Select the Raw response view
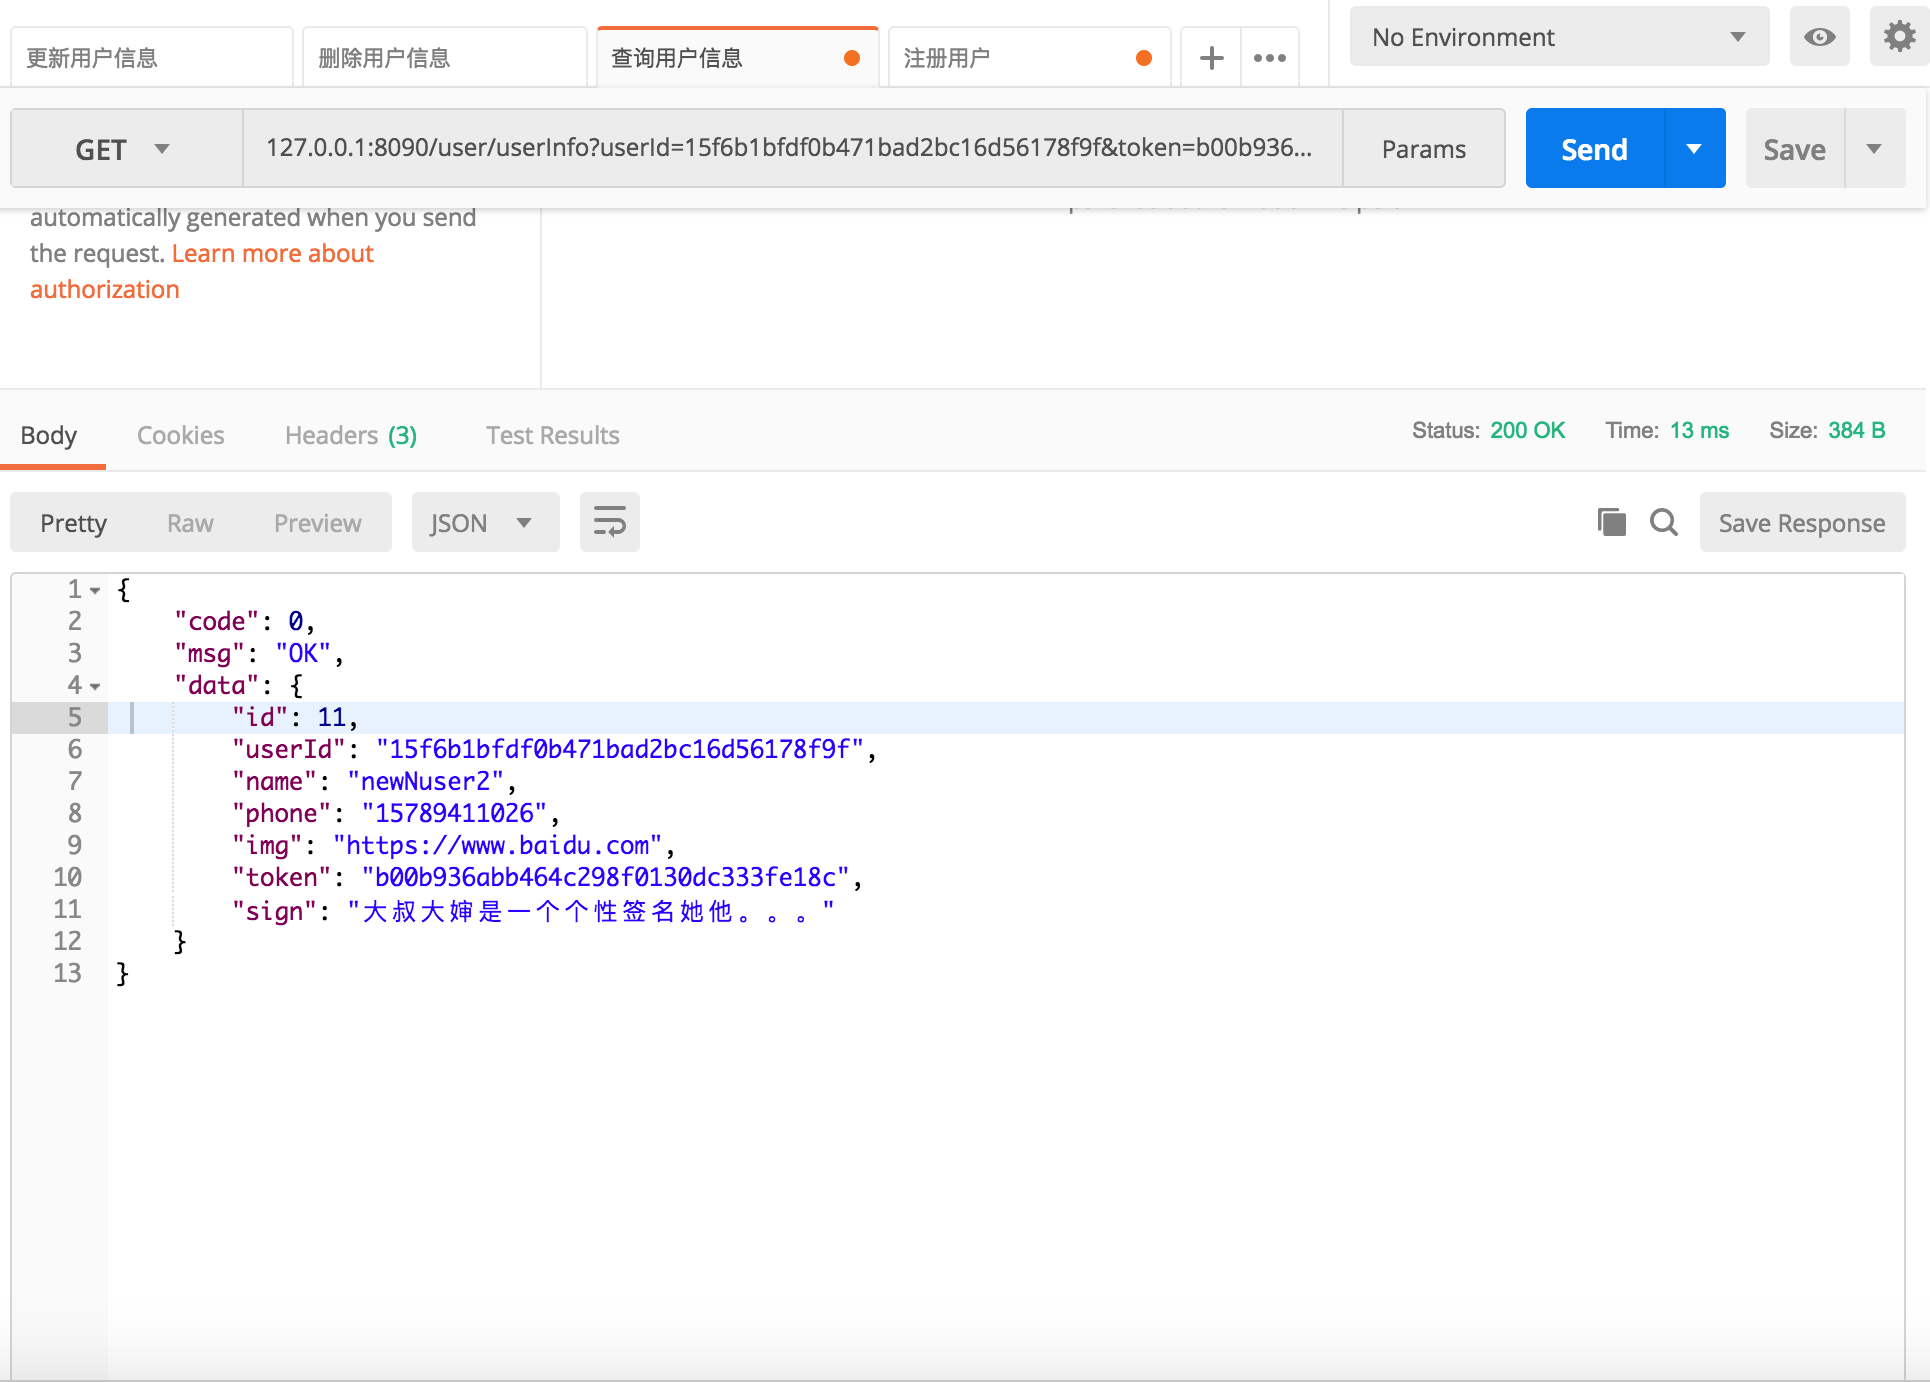1930x1382 pixels. click(x=190, y=523)
